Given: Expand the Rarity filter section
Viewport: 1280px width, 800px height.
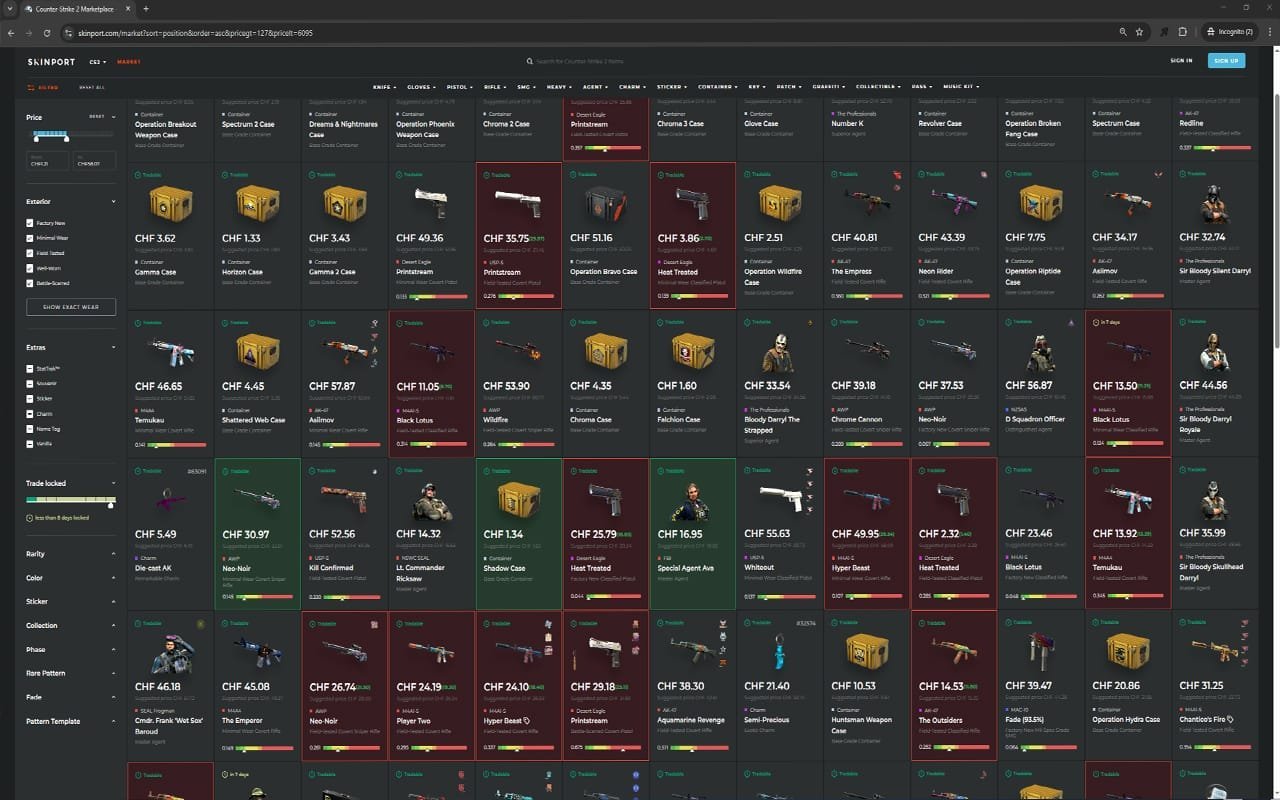Looking at the screenshot, I should tap(70, 553).
